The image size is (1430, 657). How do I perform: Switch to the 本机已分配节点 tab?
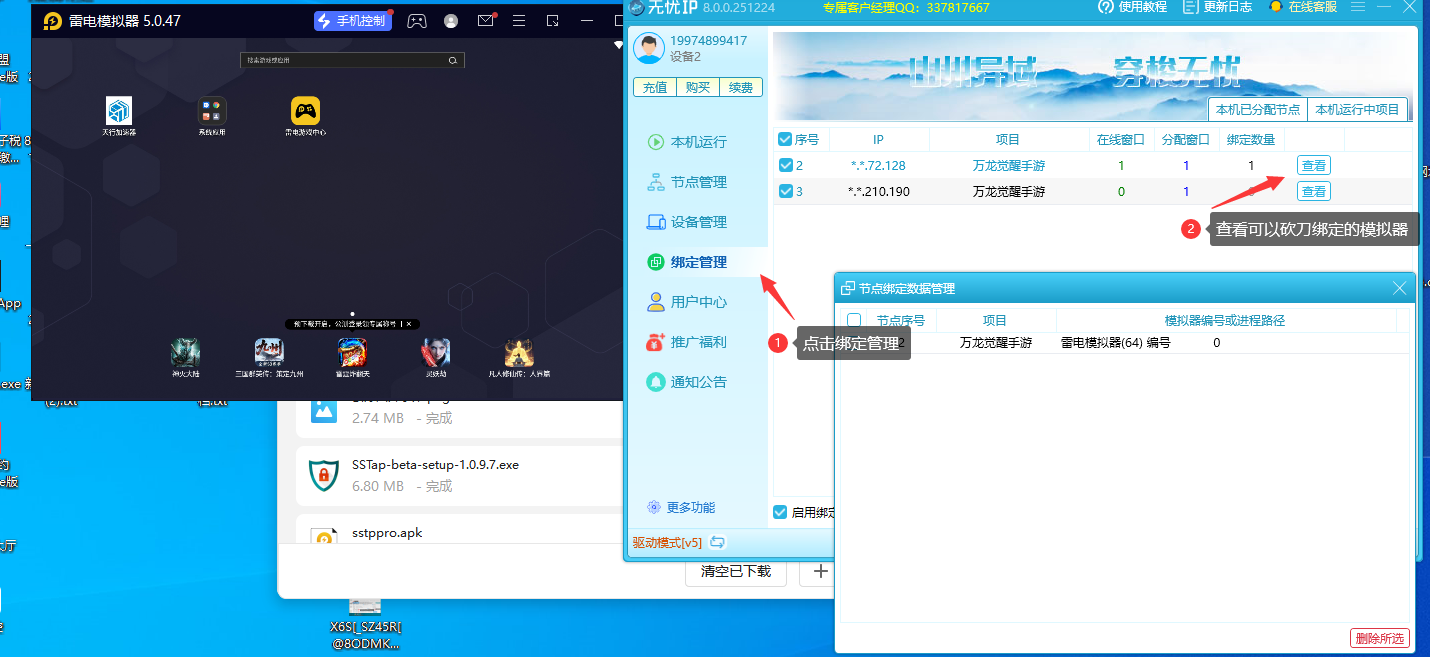tap(1258, 109)
